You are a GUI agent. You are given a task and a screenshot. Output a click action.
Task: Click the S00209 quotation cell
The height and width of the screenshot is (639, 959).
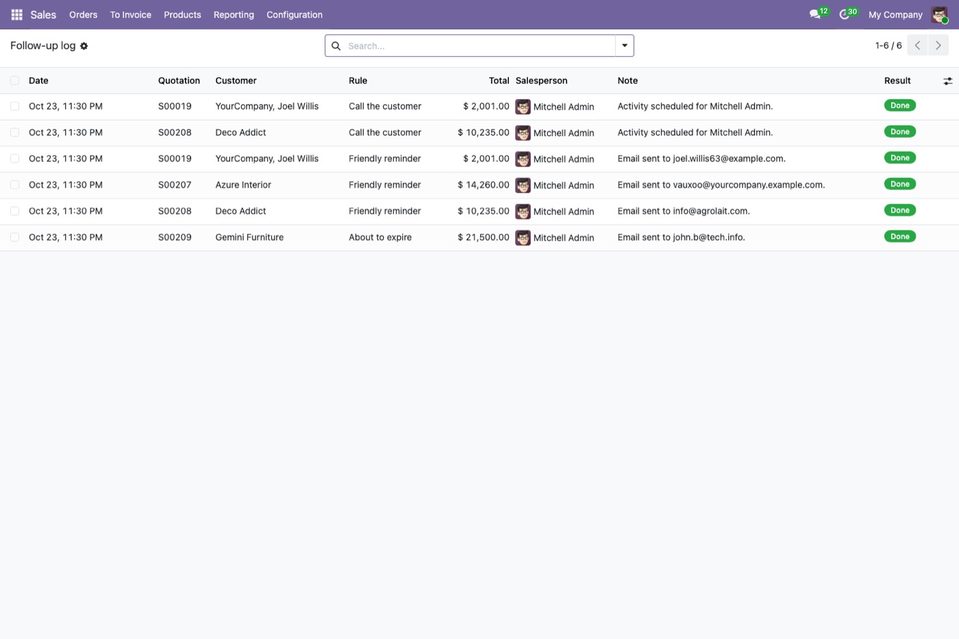click(175, 237)
